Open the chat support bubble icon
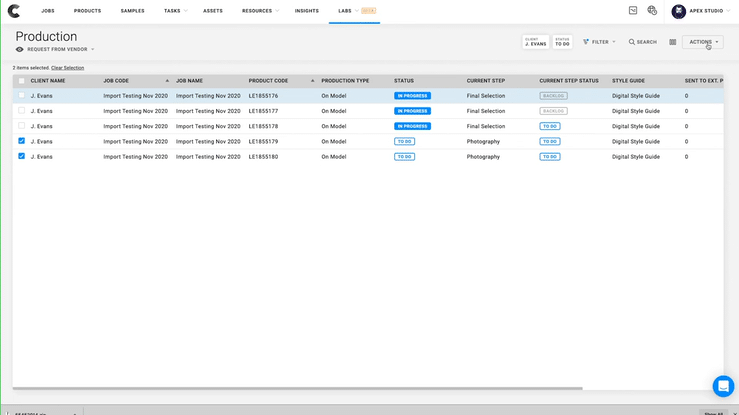739x415 pixels. (722, 386)
